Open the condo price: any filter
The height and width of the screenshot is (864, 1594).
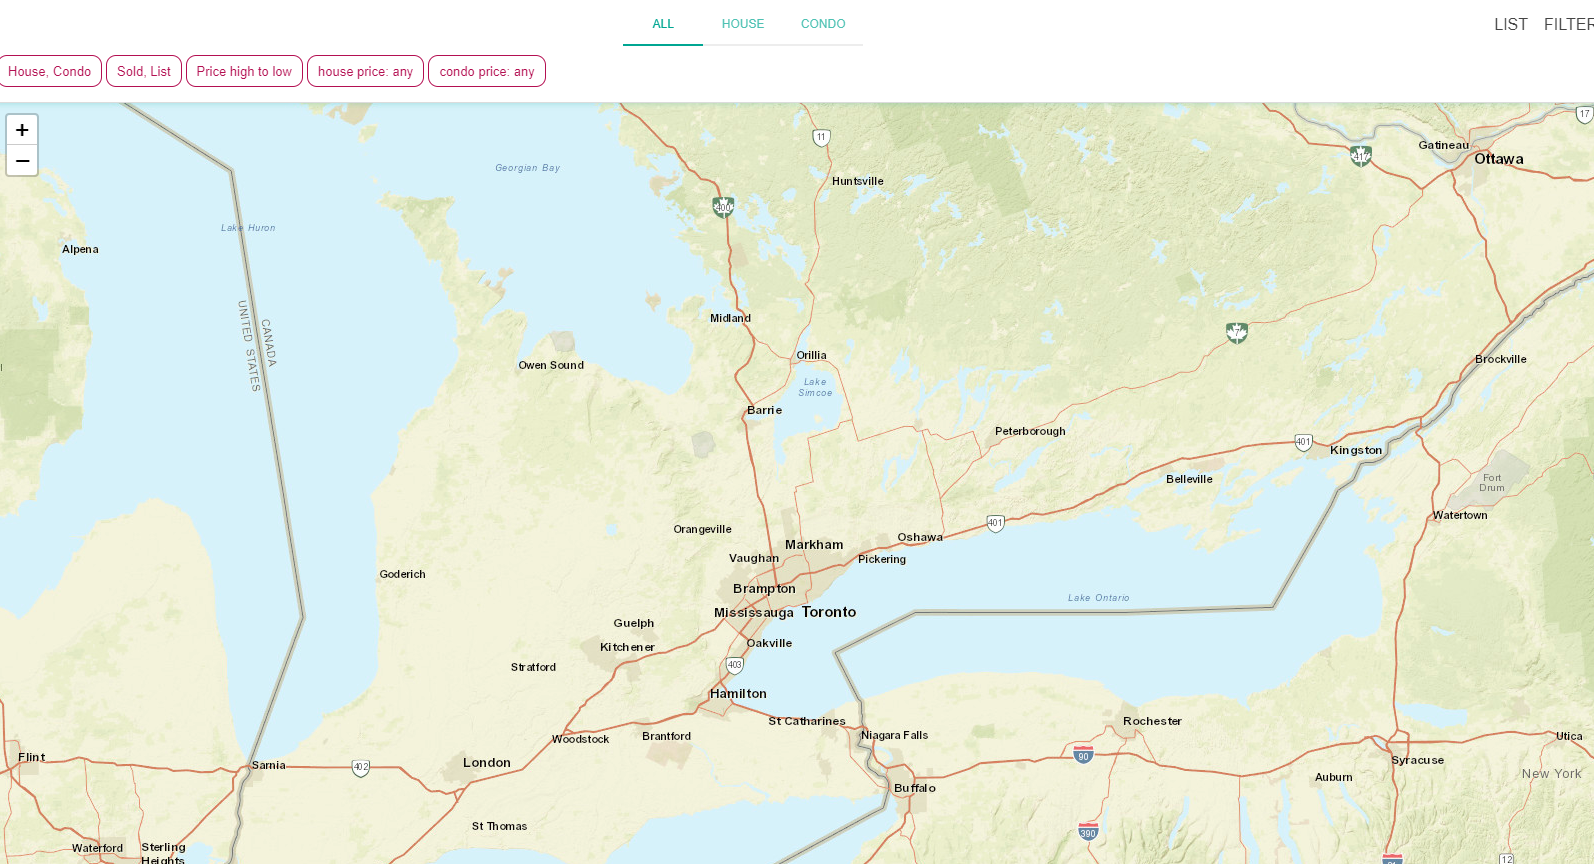point(487,71)
